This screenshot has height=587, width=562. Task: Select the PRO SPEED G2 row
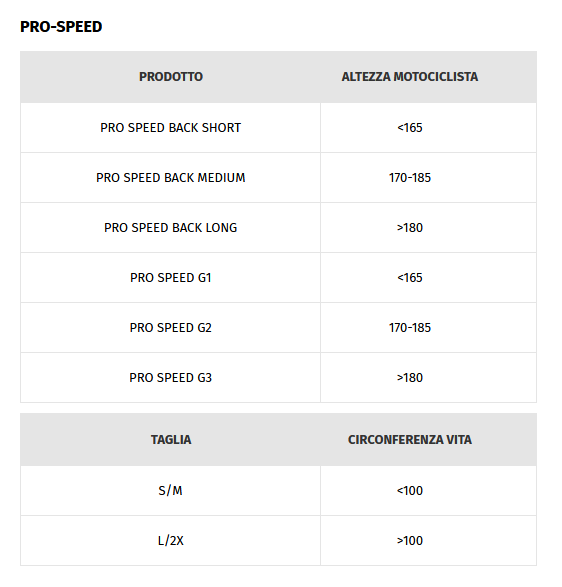pyautogui.click(x=279, y=328)
